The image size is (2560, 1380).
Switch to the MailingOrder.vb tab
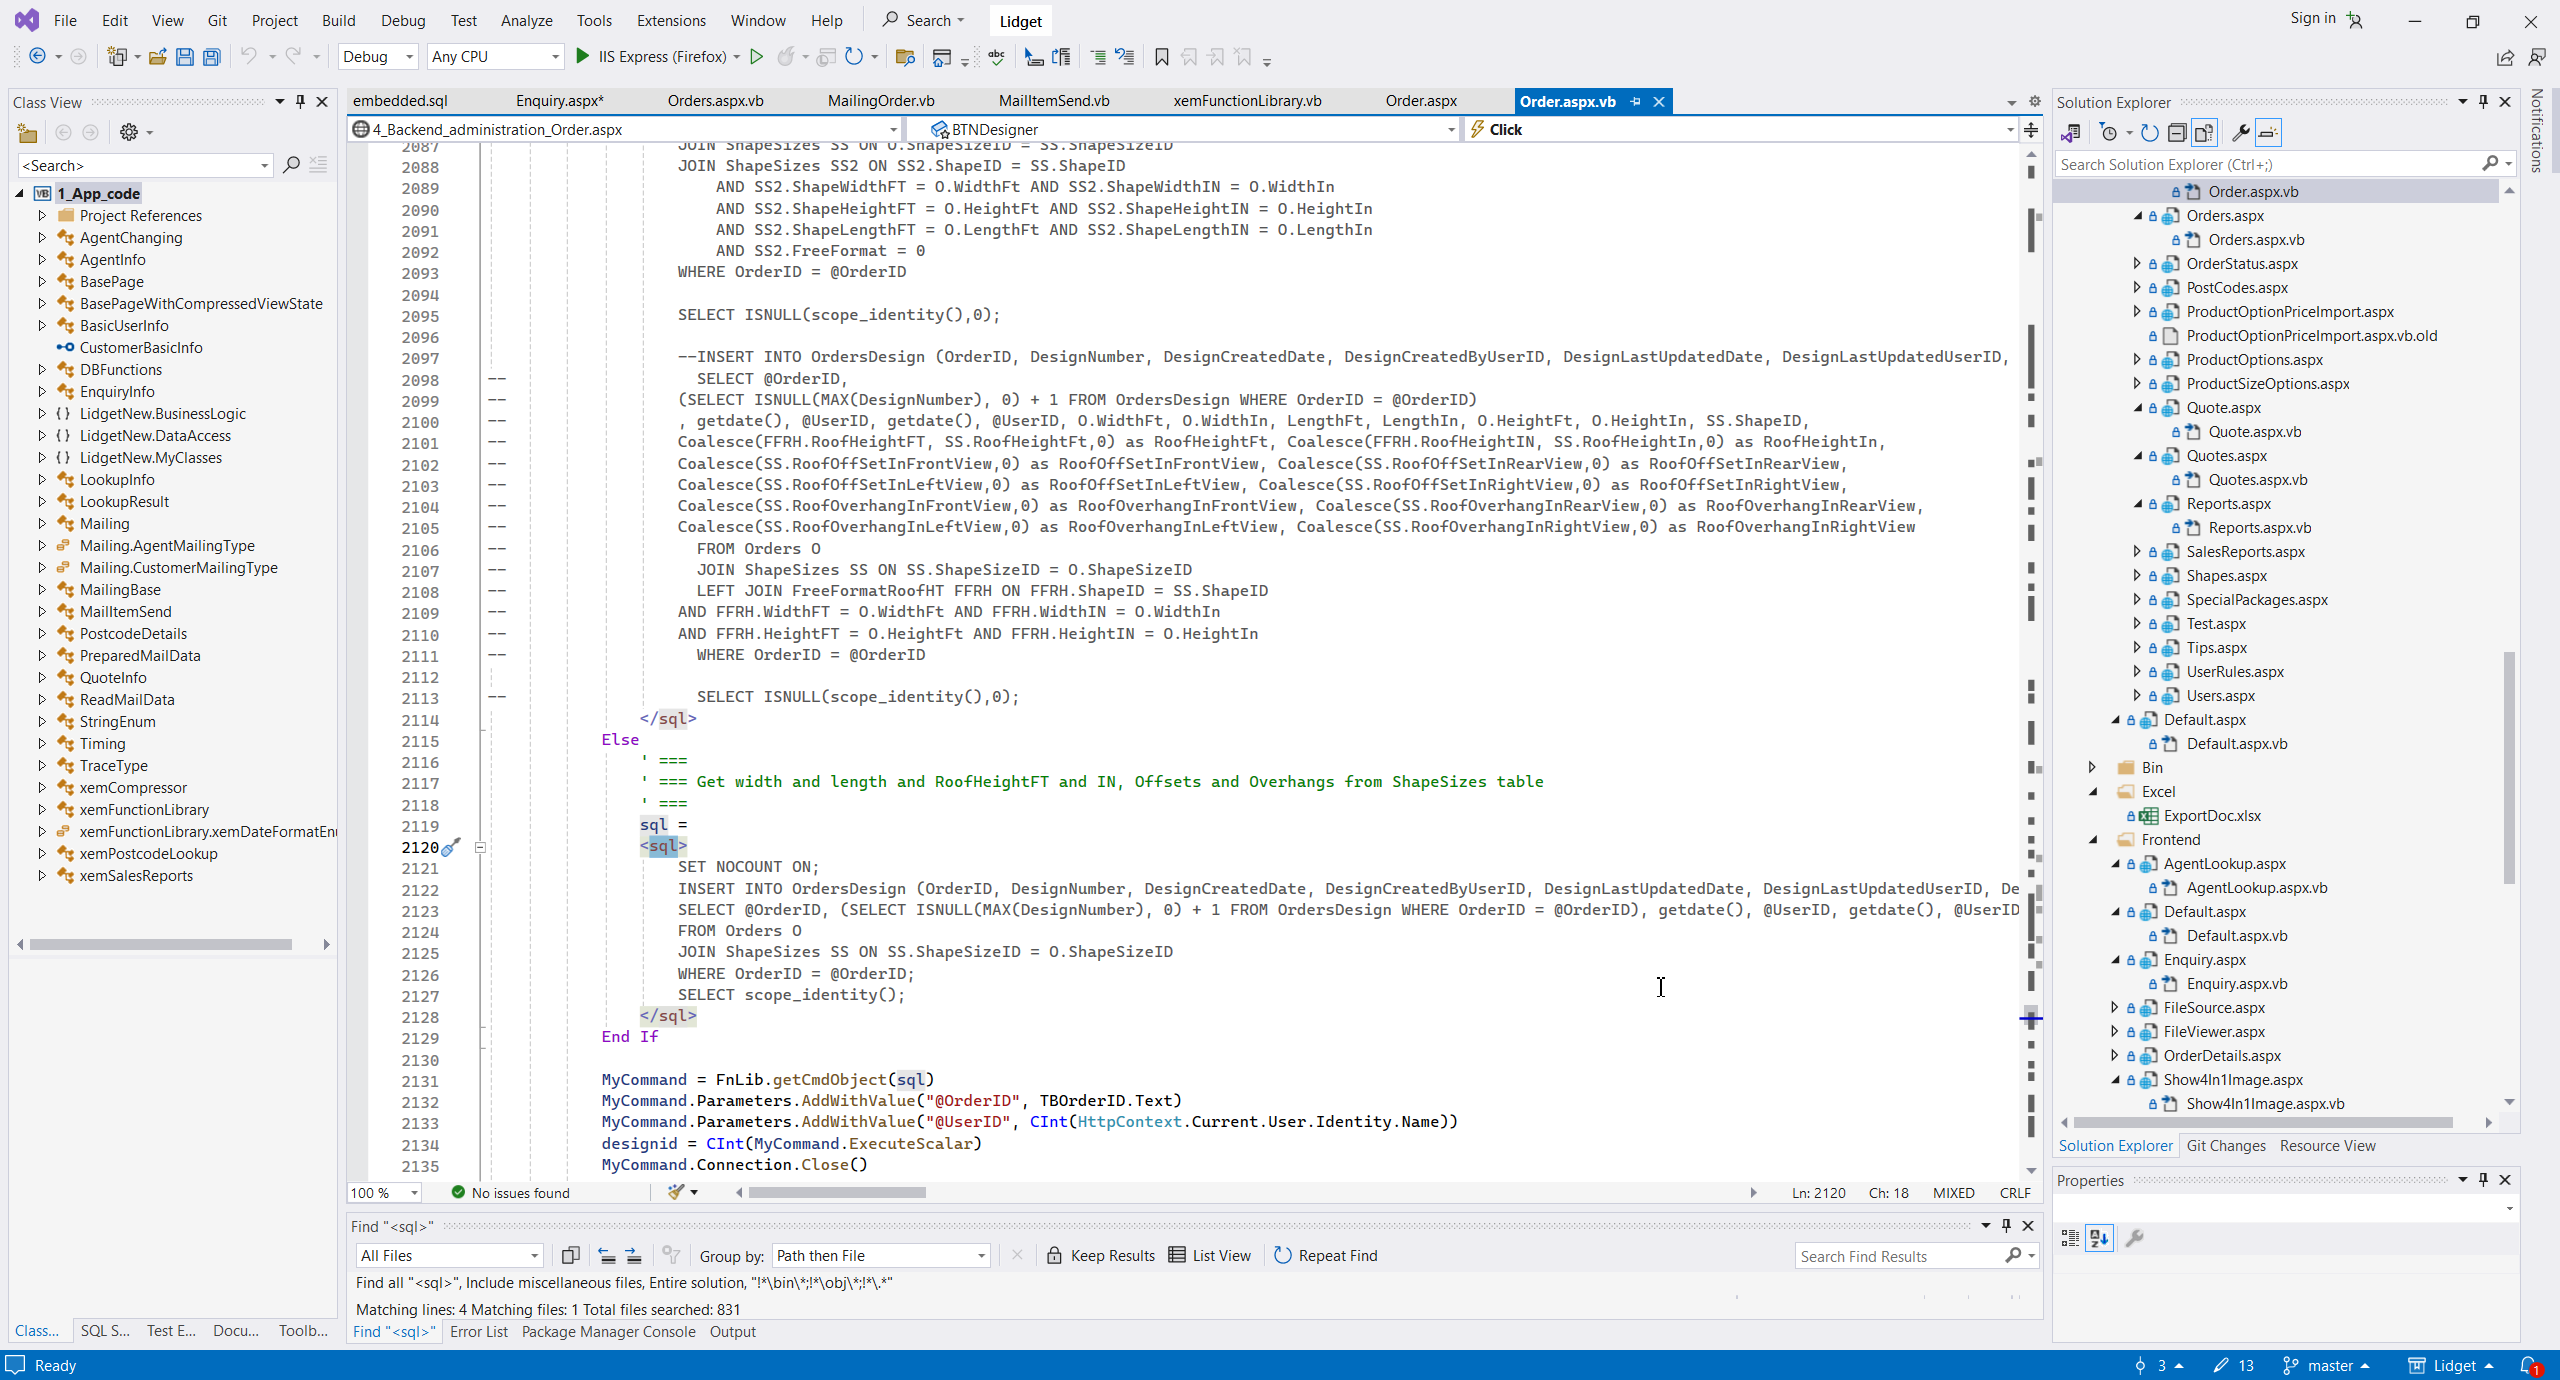[x=880, y=101]
